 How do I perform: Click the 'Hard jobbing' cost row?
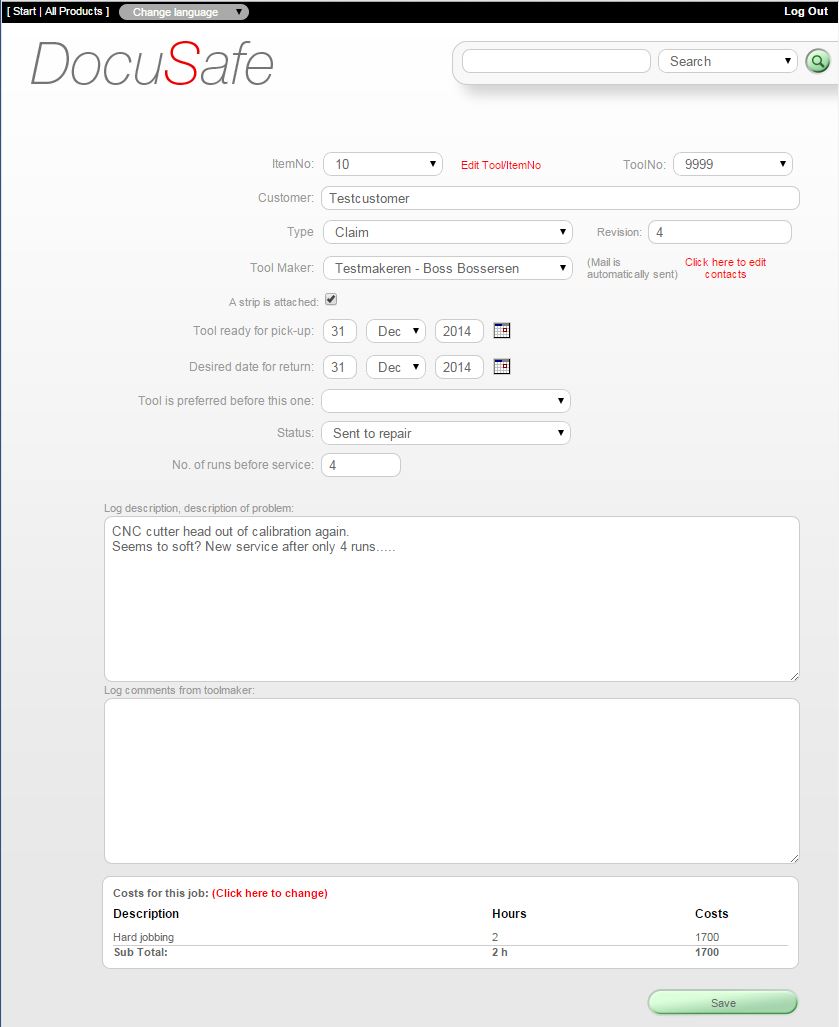click(x=451, y=937)
